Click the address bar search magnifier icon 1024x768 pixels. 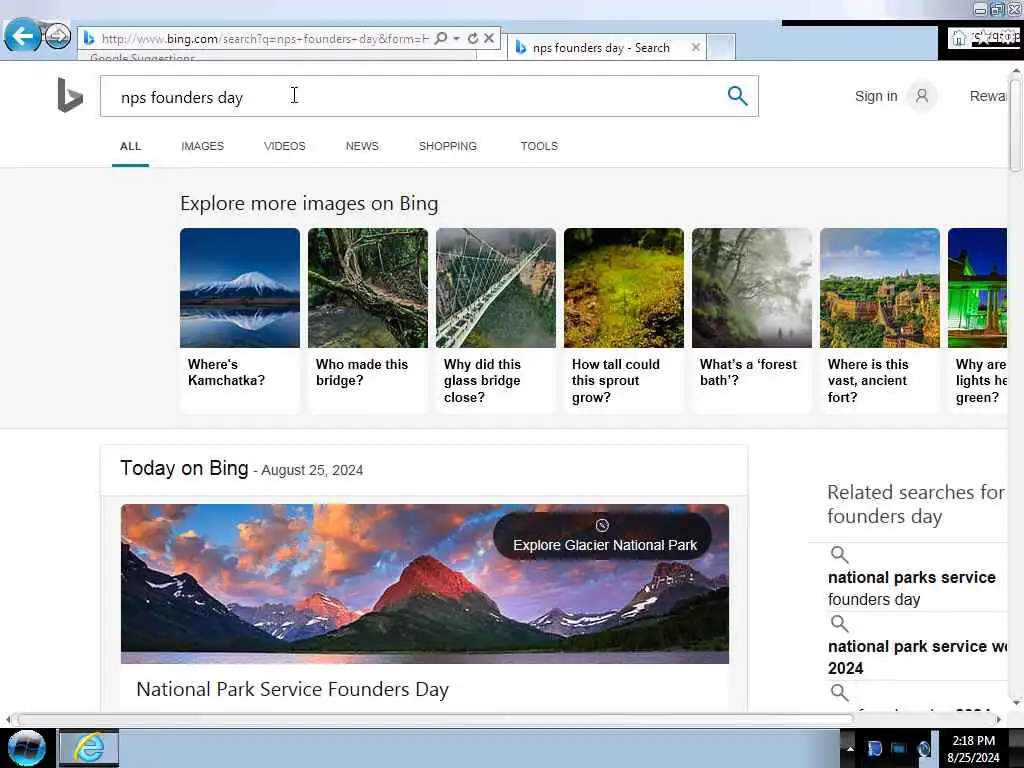click(441, 39)
